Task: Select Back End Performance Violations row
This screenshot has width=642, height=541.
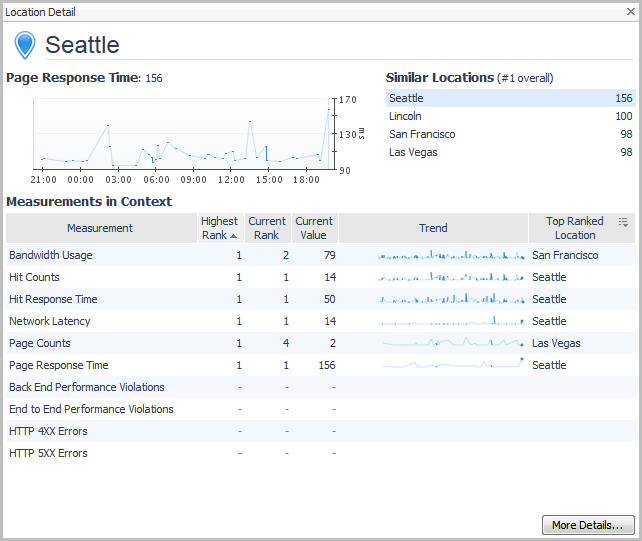Action: (x=87, y=387)
